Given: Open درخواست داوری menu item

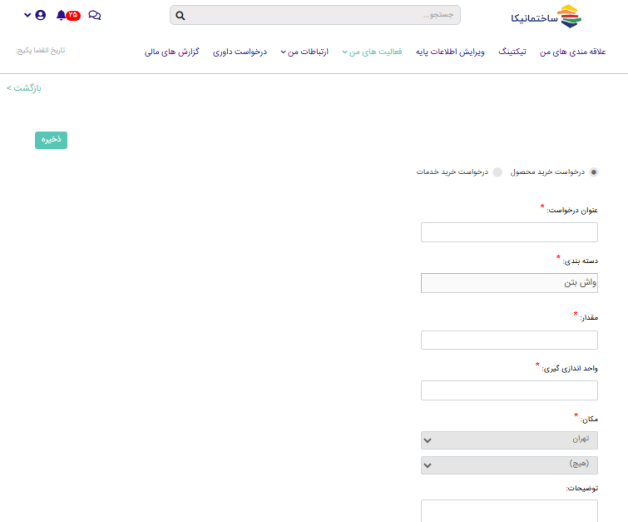Looking at the screenshot, I should point(240,52).
